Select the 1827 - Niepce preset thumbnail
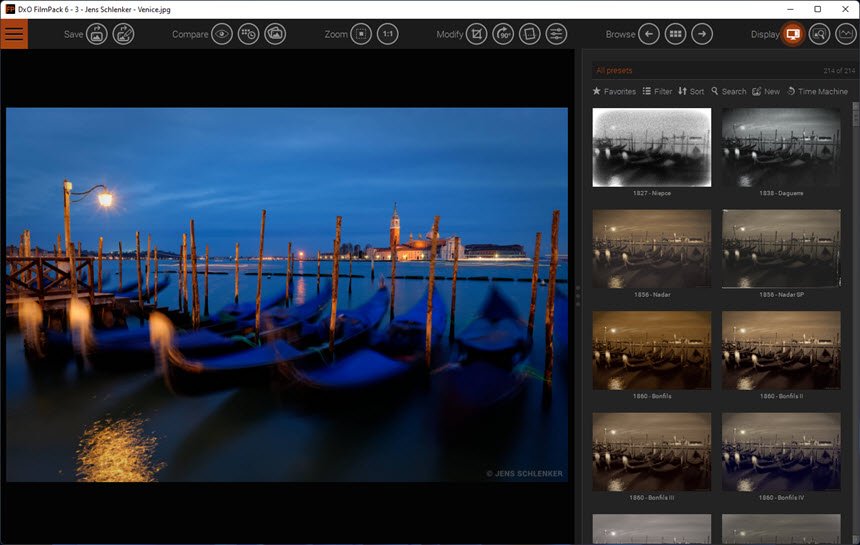This screenshot has width=860, height=545. coord(652,147)
